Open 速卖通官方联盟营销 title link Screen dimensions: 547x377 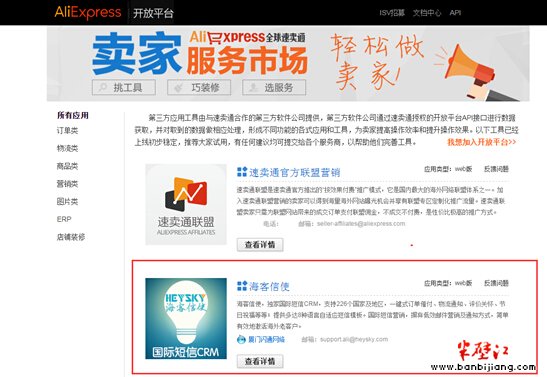(294, 172)
